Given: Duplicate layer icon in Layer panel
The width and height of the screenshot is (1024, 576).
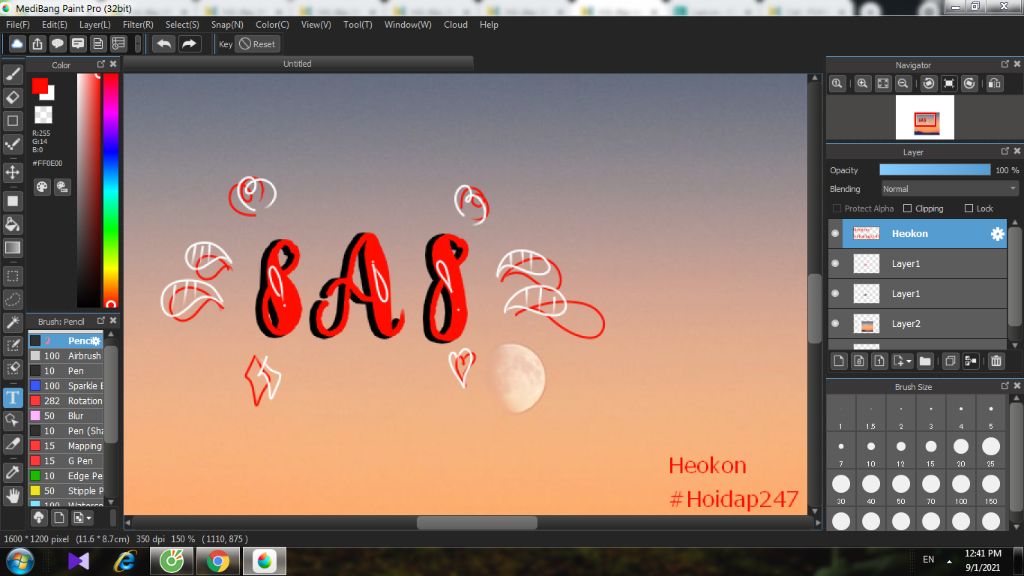Looking at the screenshot, I should (950, 361).
